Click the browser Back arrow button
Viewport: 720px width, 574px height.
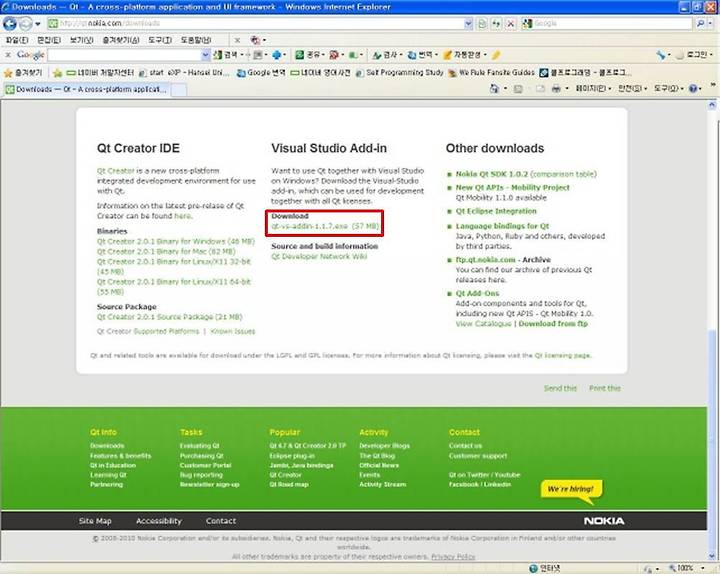10,23
